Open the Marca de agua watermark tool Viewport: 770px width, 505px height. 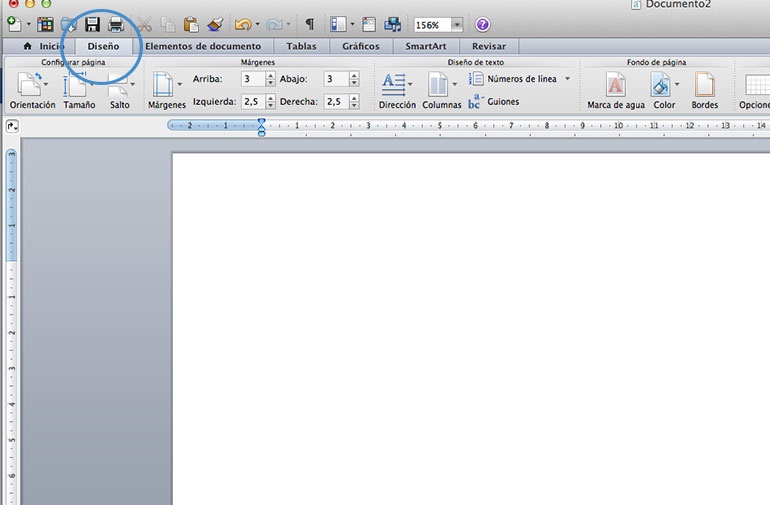click(x=616, y=90)
